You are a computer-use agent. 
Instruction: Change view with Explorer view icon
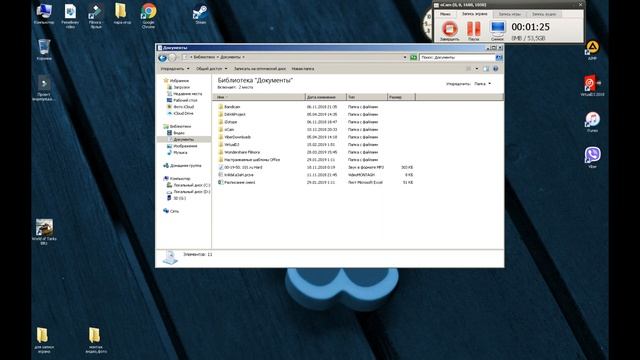pyautogui.click(x=469, y=69)
